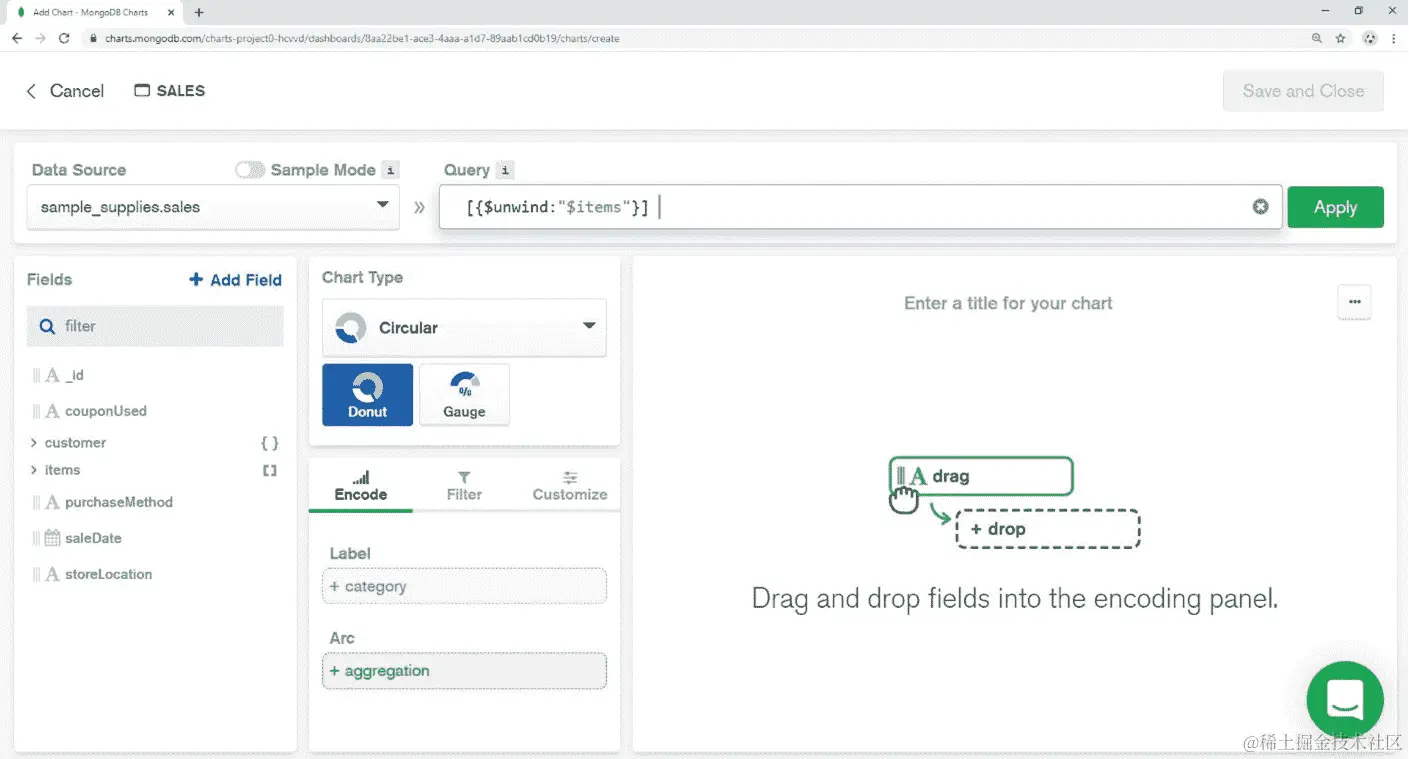Click Add Field
The width and height of the screenshot is (1409, 759).
pyautogui.click(x=236, y=280)
